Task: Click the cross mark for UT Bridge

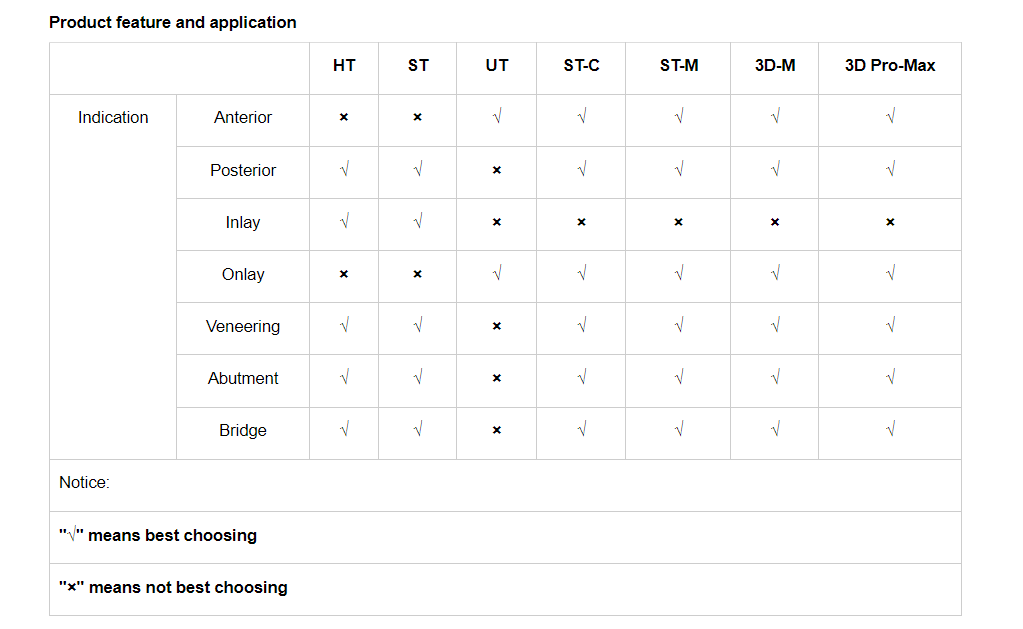Action: tap(497, 430)
